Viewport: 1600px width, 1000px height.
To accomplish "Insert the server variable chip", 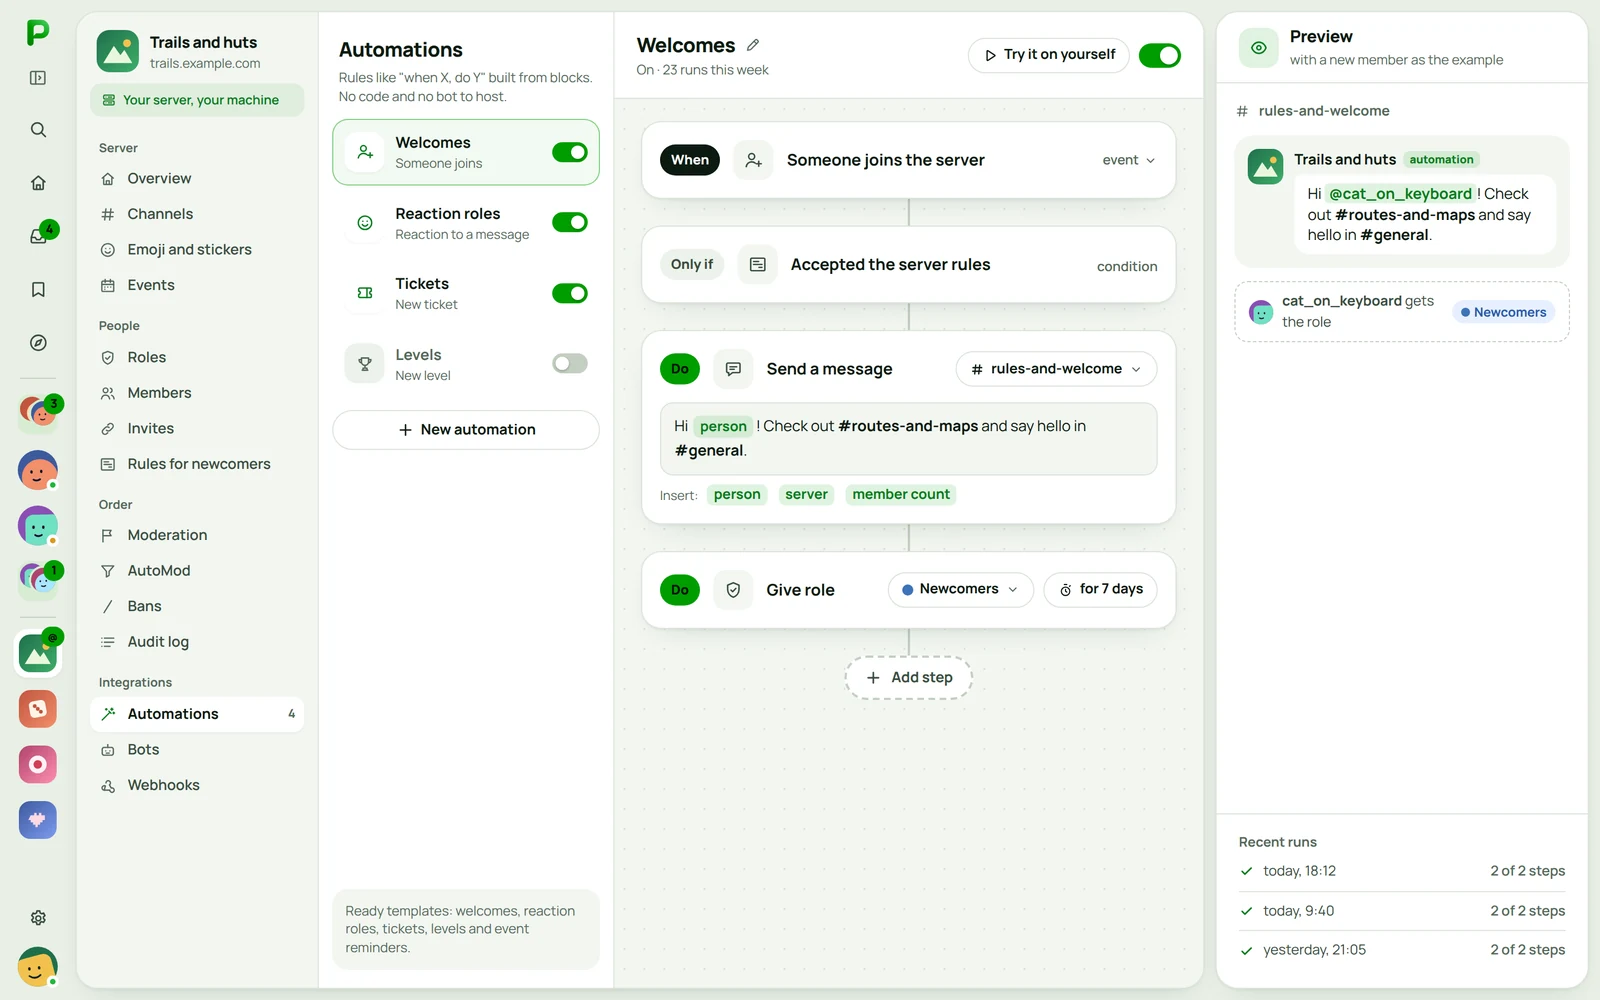I will 806,495.
